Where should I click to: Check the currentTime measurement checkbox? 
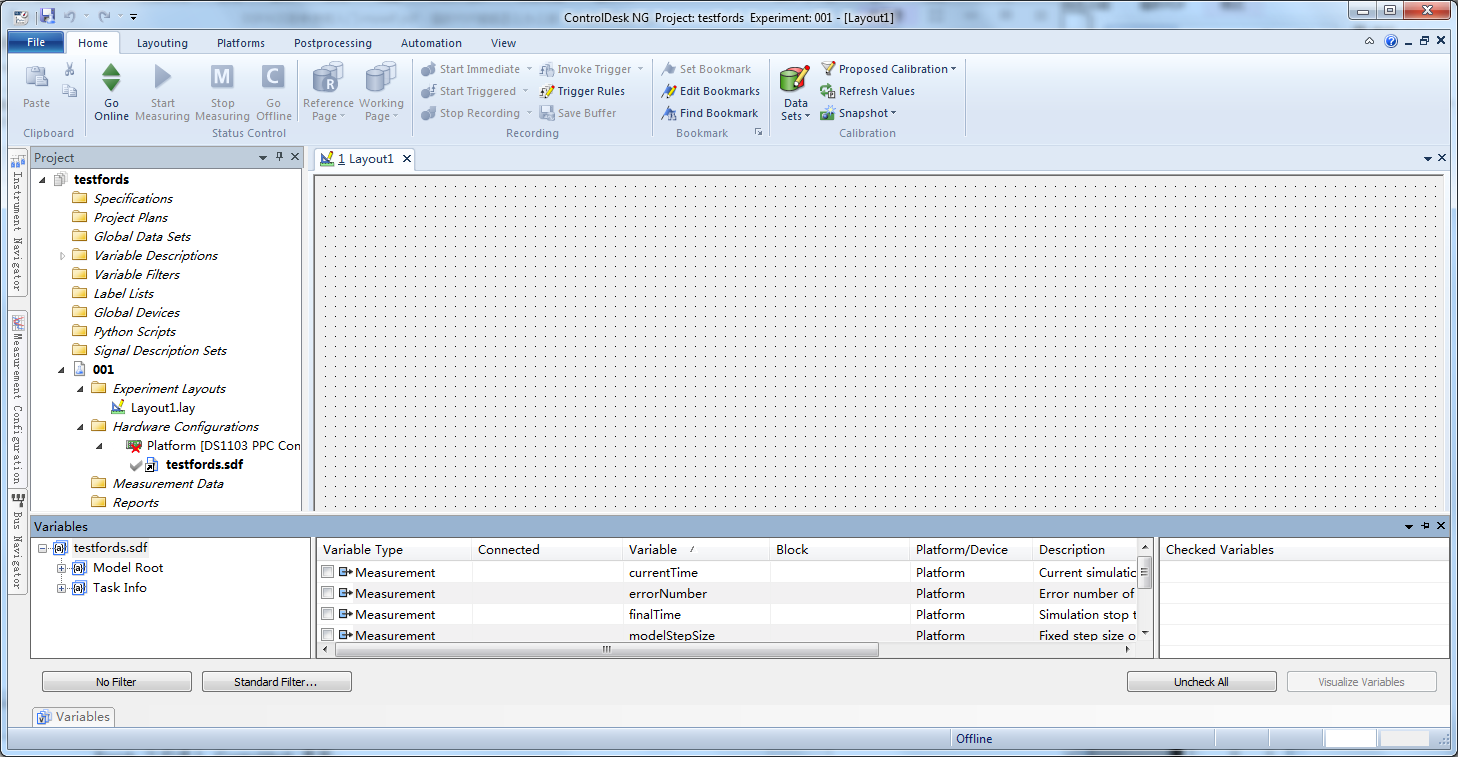327,572
